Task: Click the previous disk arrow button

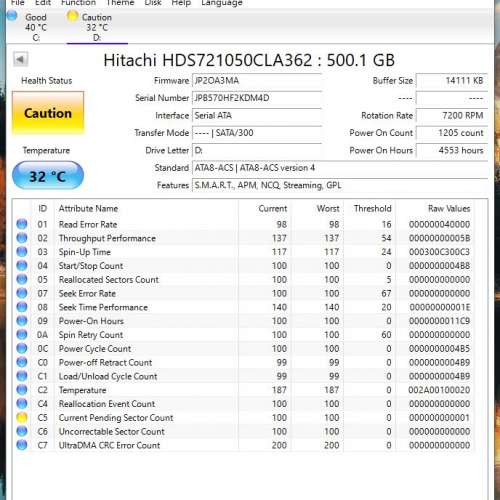Action: (x=20, y=60)
